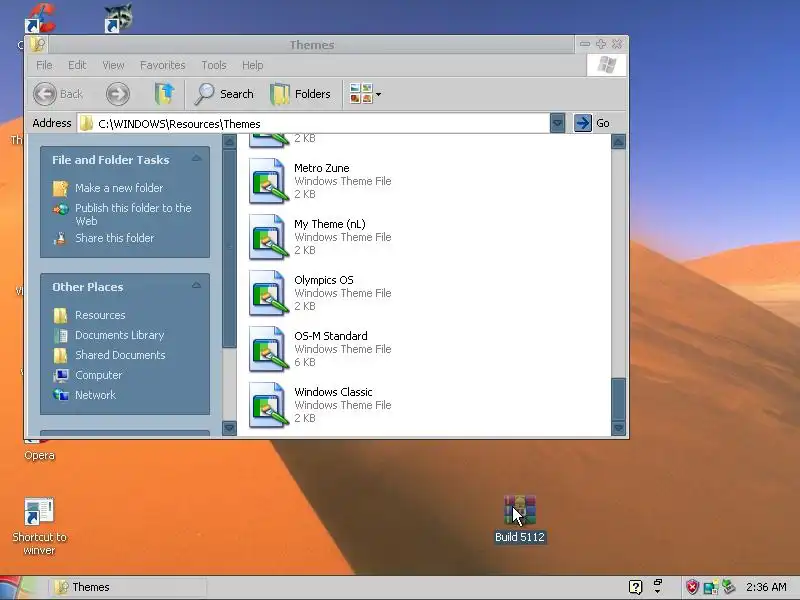
Task: Click file list scrollbar down arrow
Action: [x=618, y=428]
